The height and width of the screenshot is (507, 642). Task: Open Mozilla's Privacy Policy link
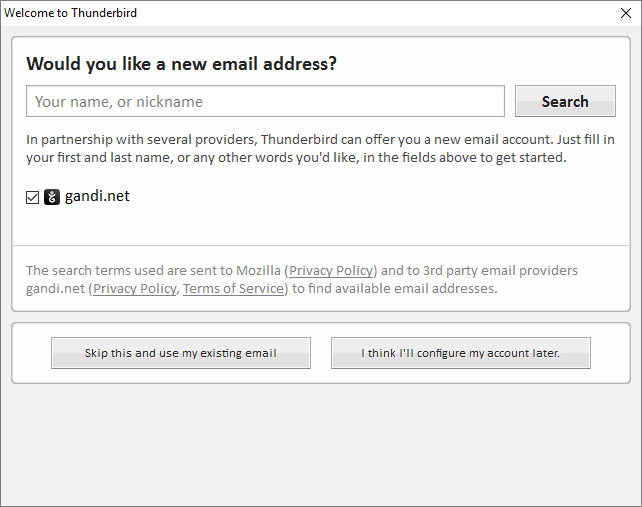331,270
